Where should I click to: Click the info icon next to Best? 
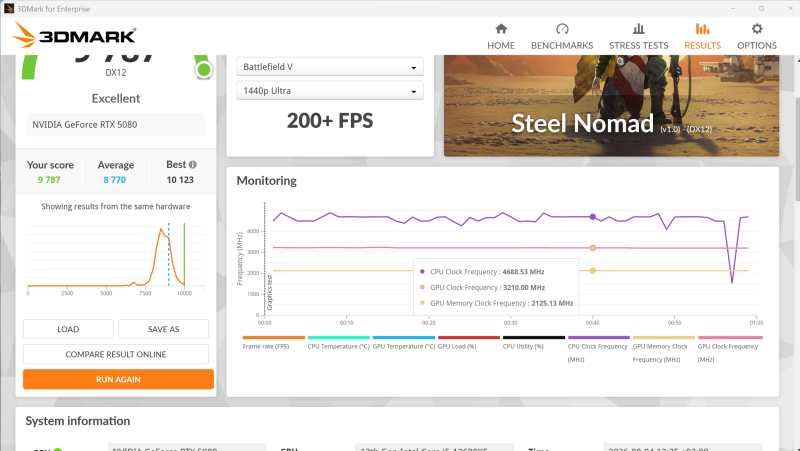click(192, 165)
